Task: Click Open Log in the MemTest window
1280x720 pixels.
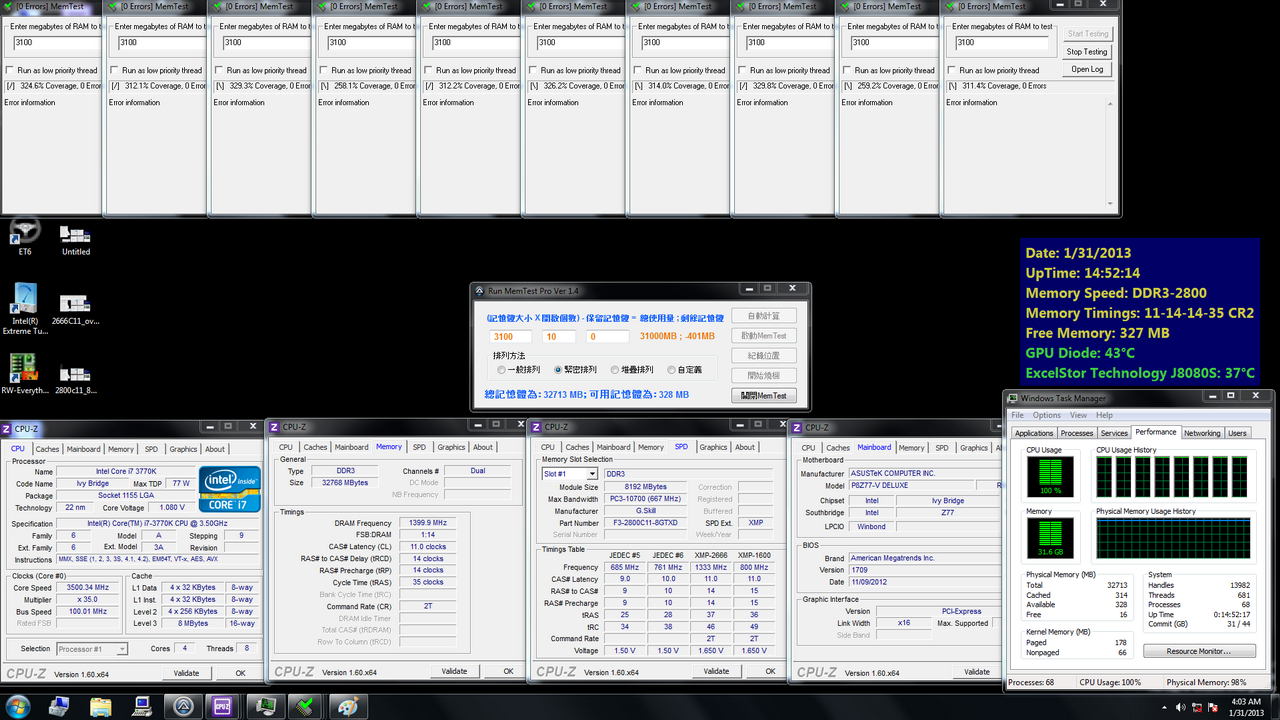Action: (1087, 69)
